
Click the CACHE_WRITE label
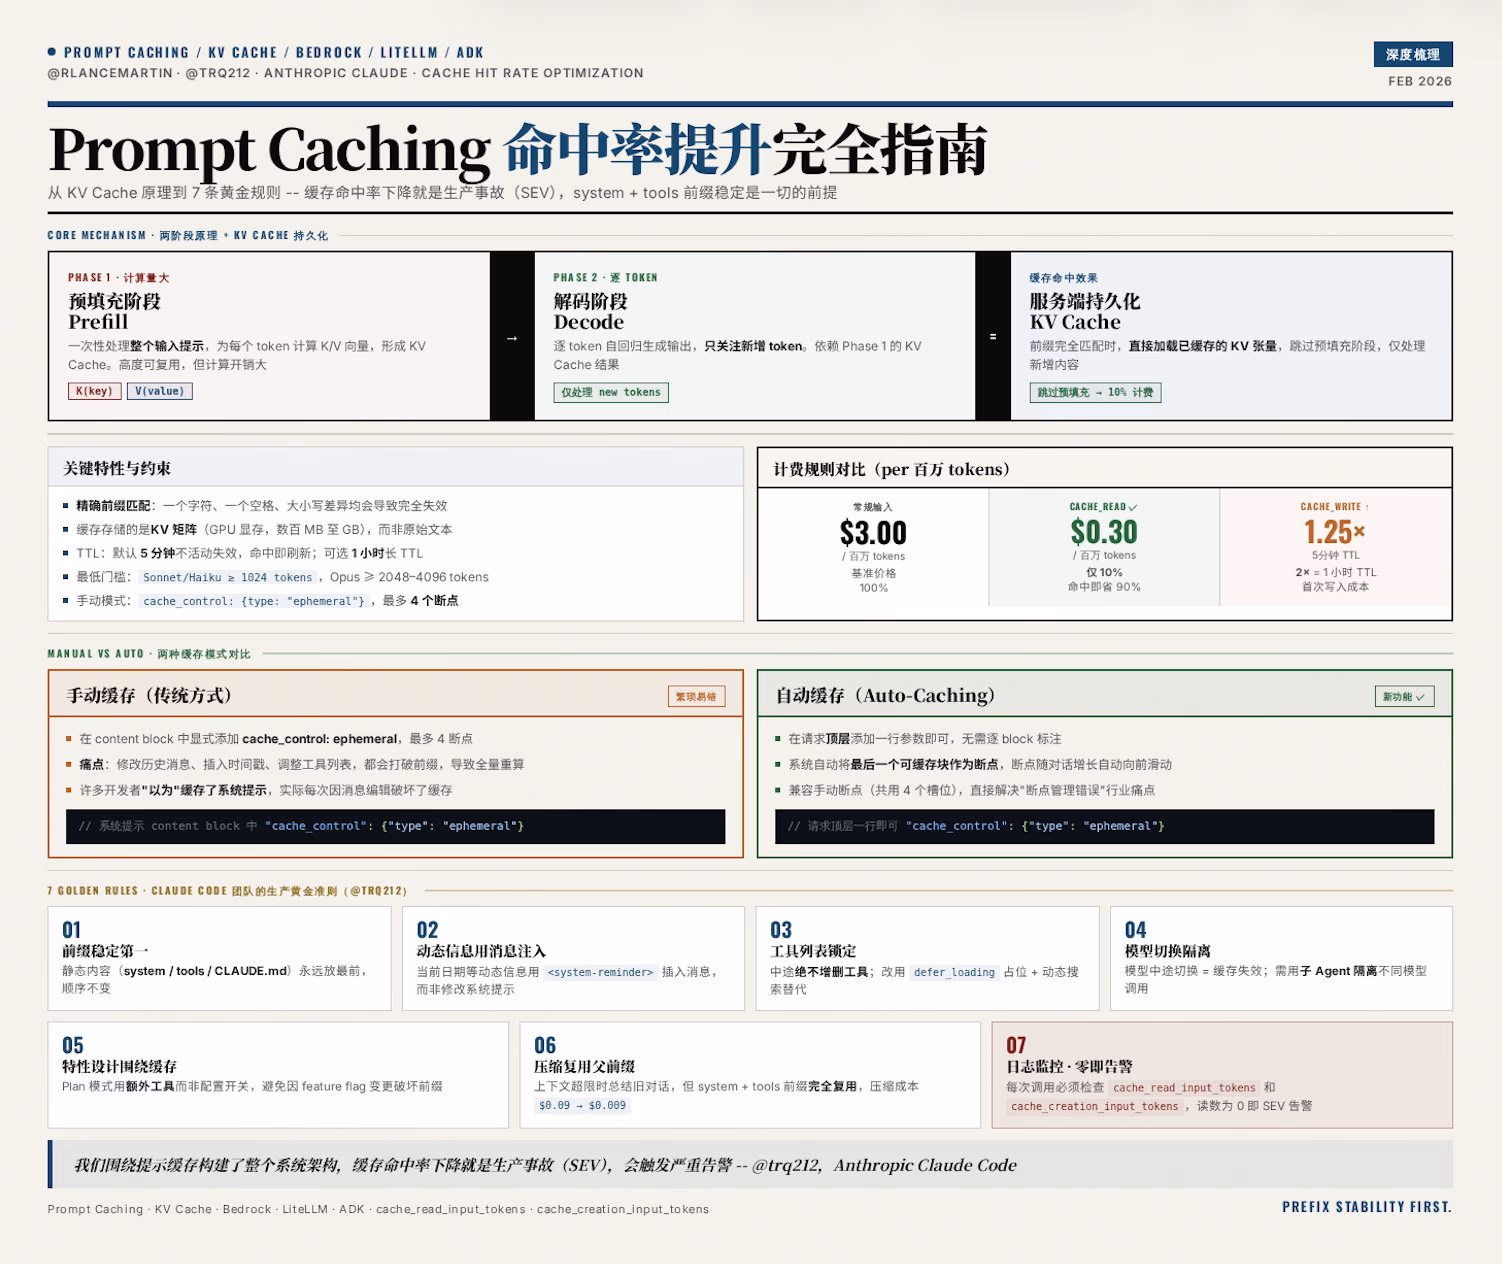coord(1335,507)
